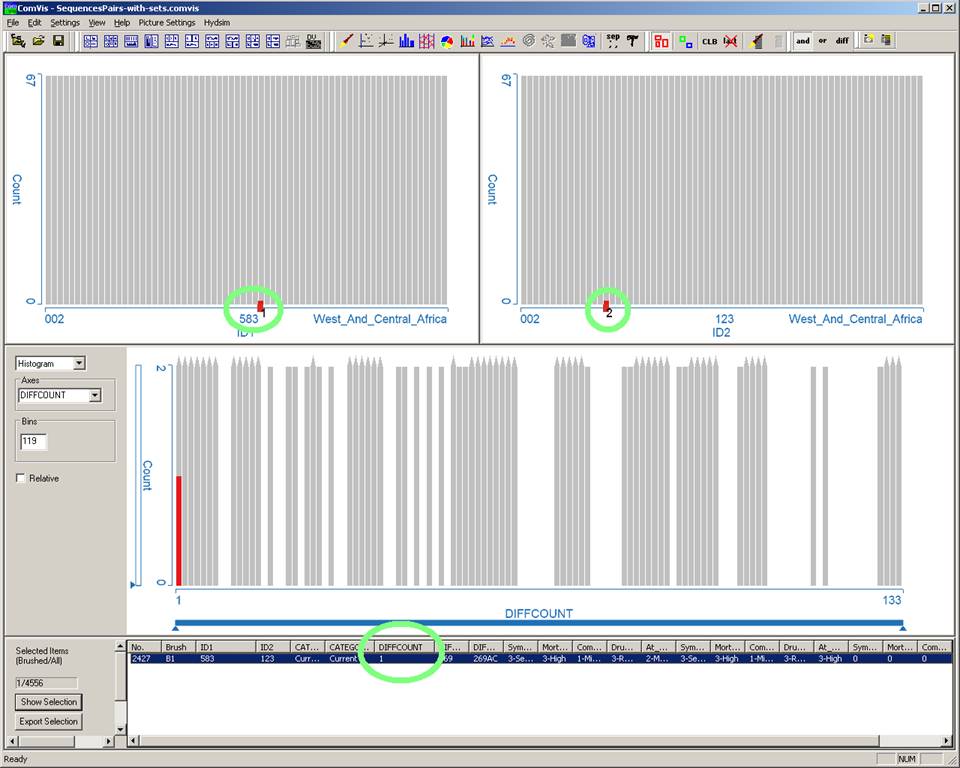Toggle the 'or' brush combination mode
The width and height of the screenshot is (960, 768).
click(x=822, y=41)
